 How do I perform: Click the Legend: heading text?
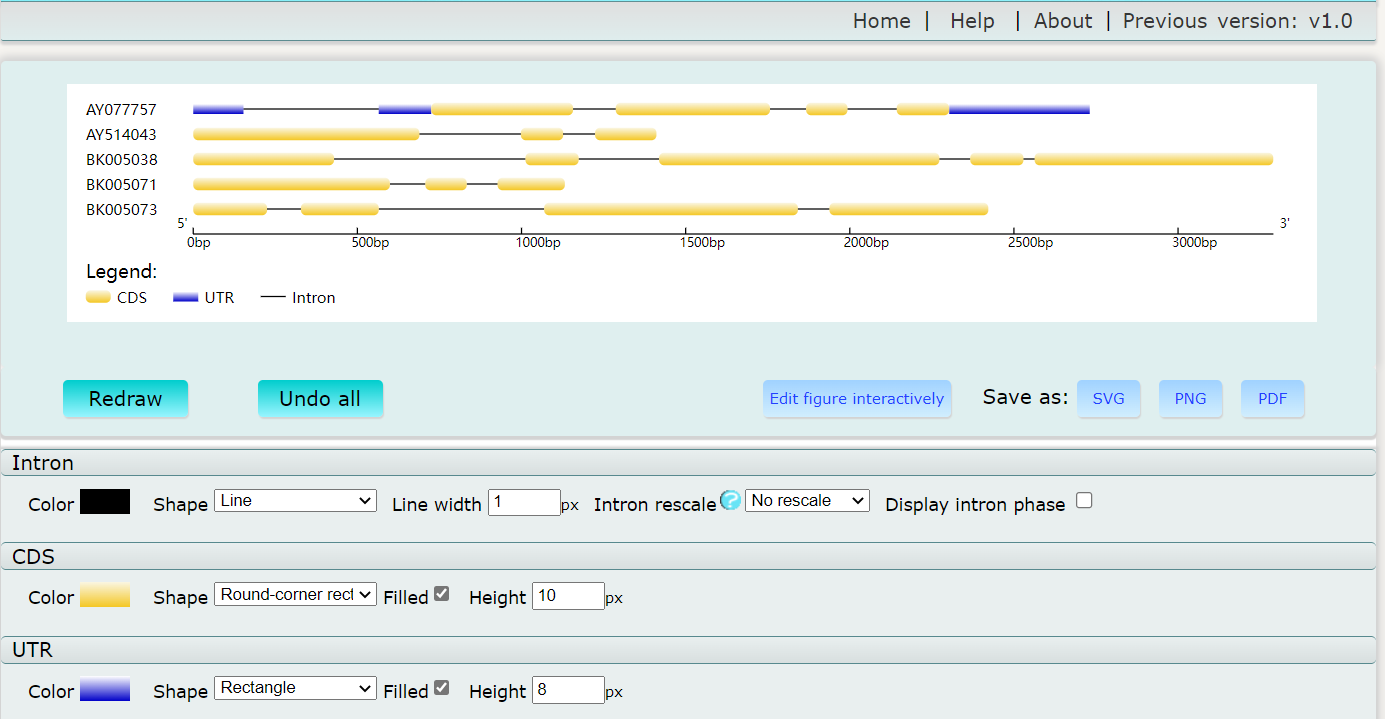(121, 272)
